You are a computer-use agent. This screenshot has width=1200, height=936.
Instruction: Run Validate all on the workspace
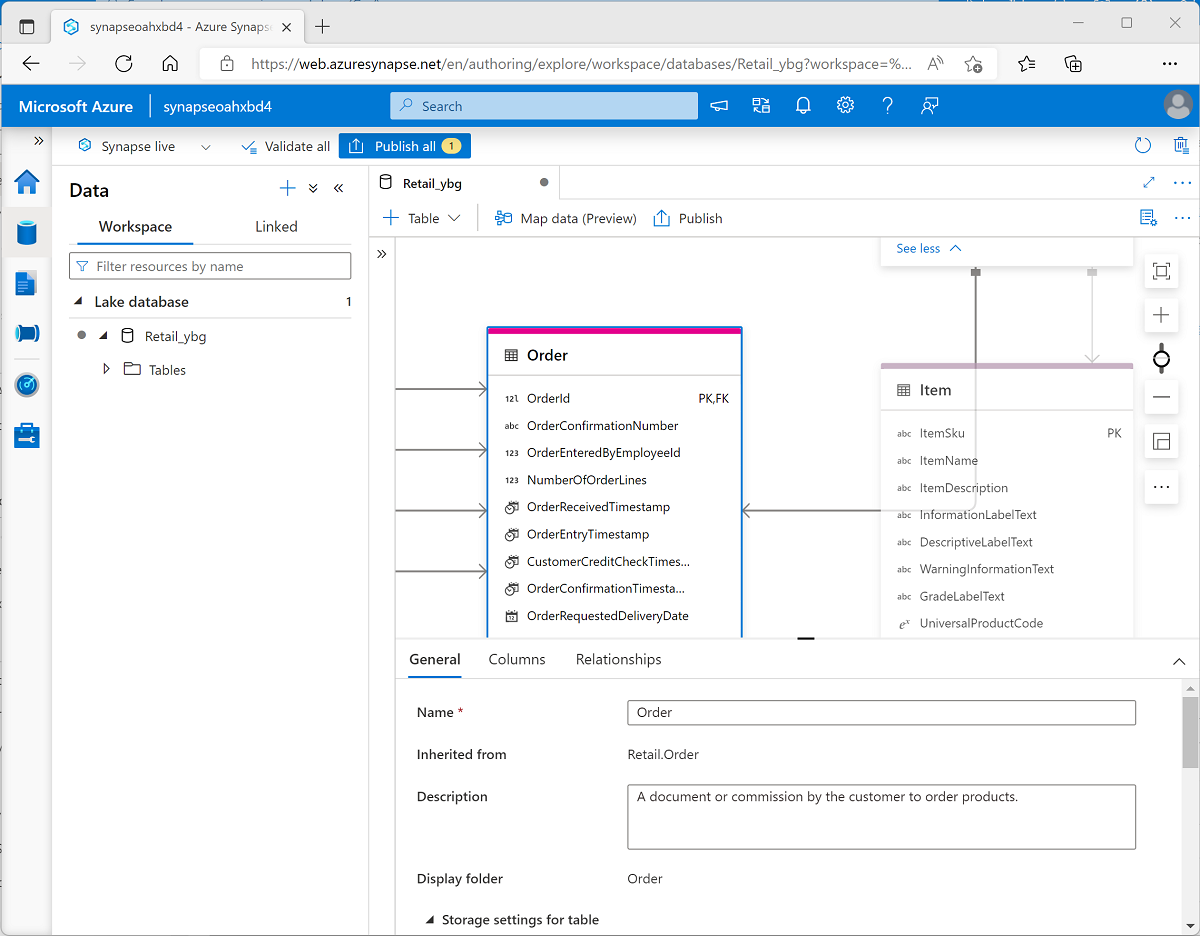285,146
